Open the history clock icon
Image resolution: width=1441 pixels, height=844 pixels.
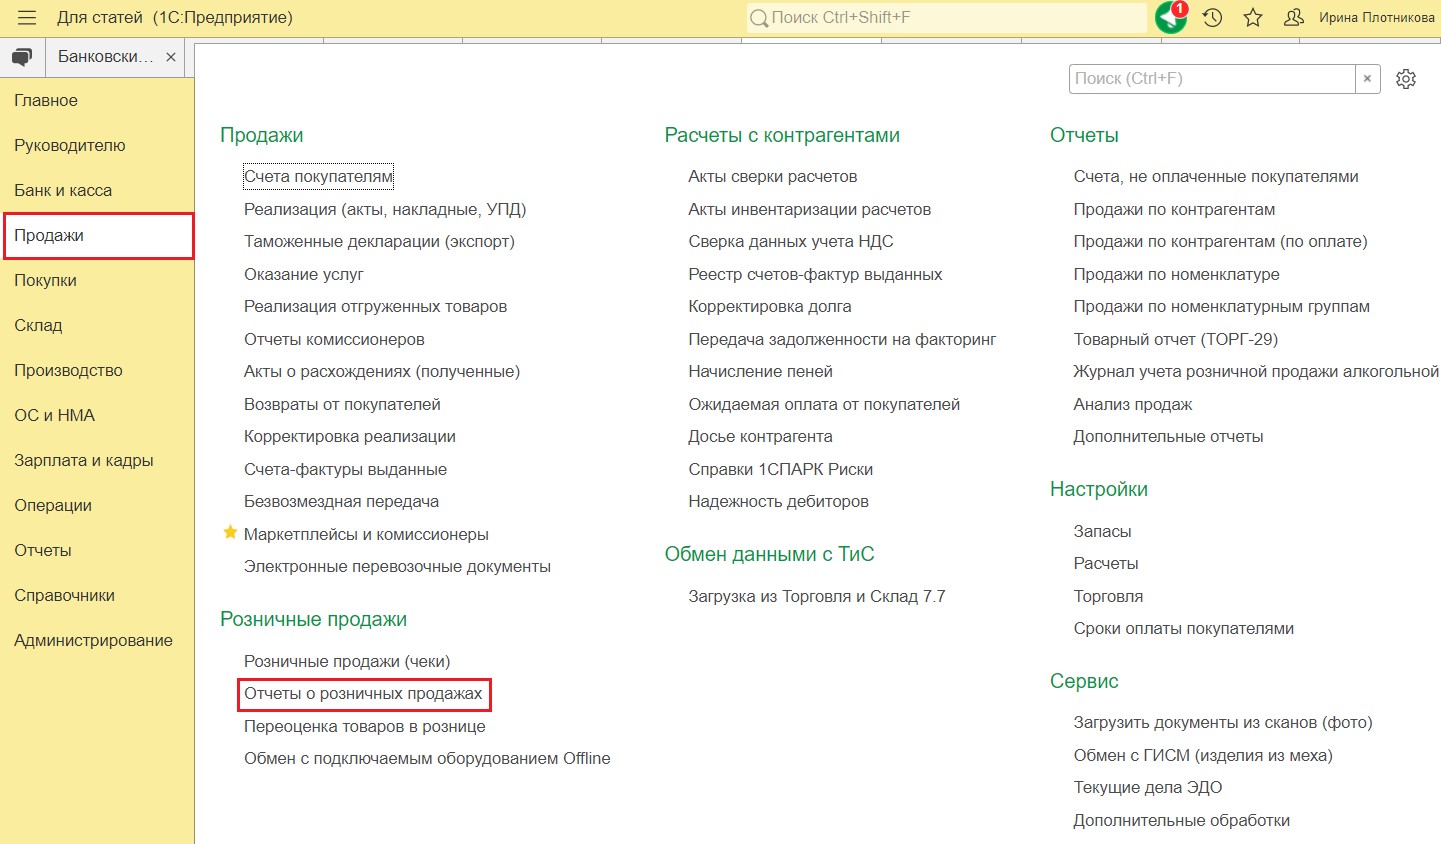point(1212,18)
